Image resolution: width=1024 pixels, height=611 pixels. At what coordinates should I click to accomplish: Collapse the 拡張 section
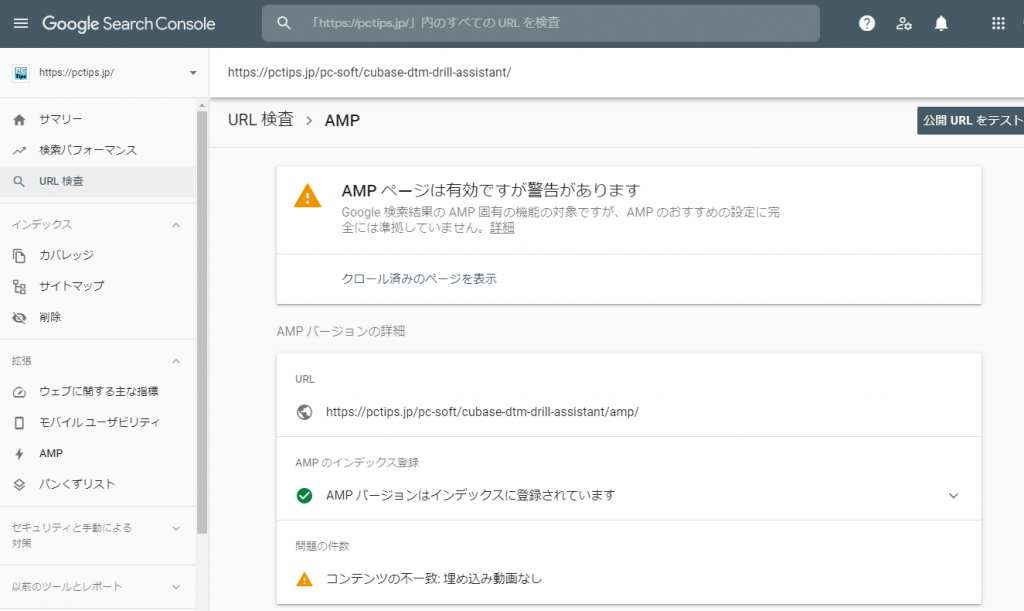coord(176,361)
